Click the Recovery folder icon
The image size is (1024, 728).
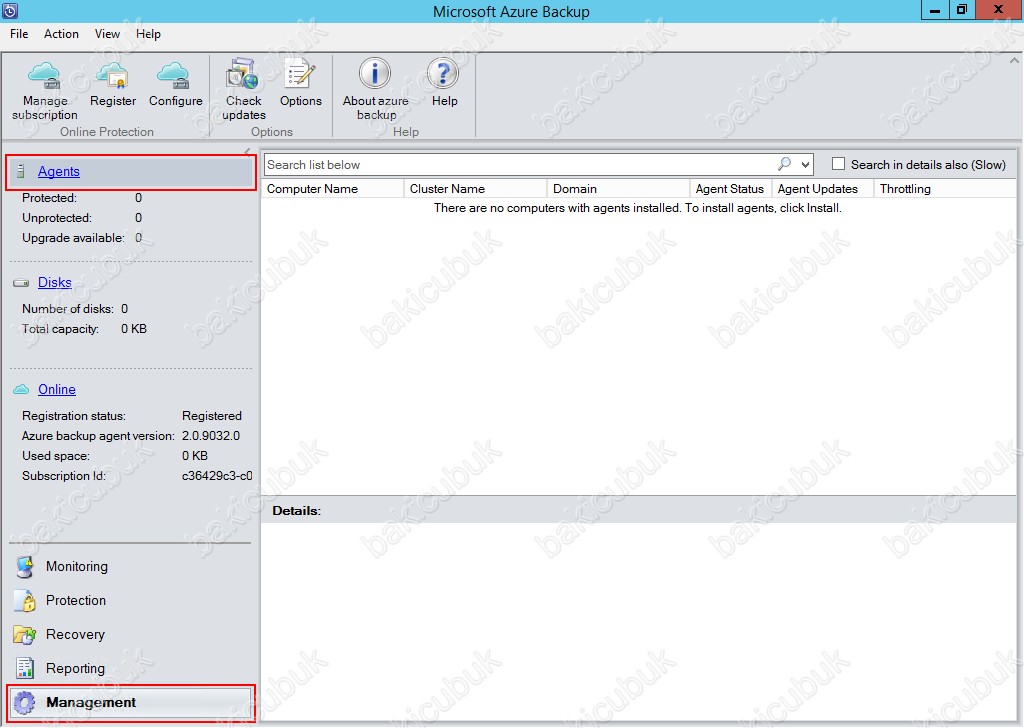pyautogui.click(x=25, y=635)
